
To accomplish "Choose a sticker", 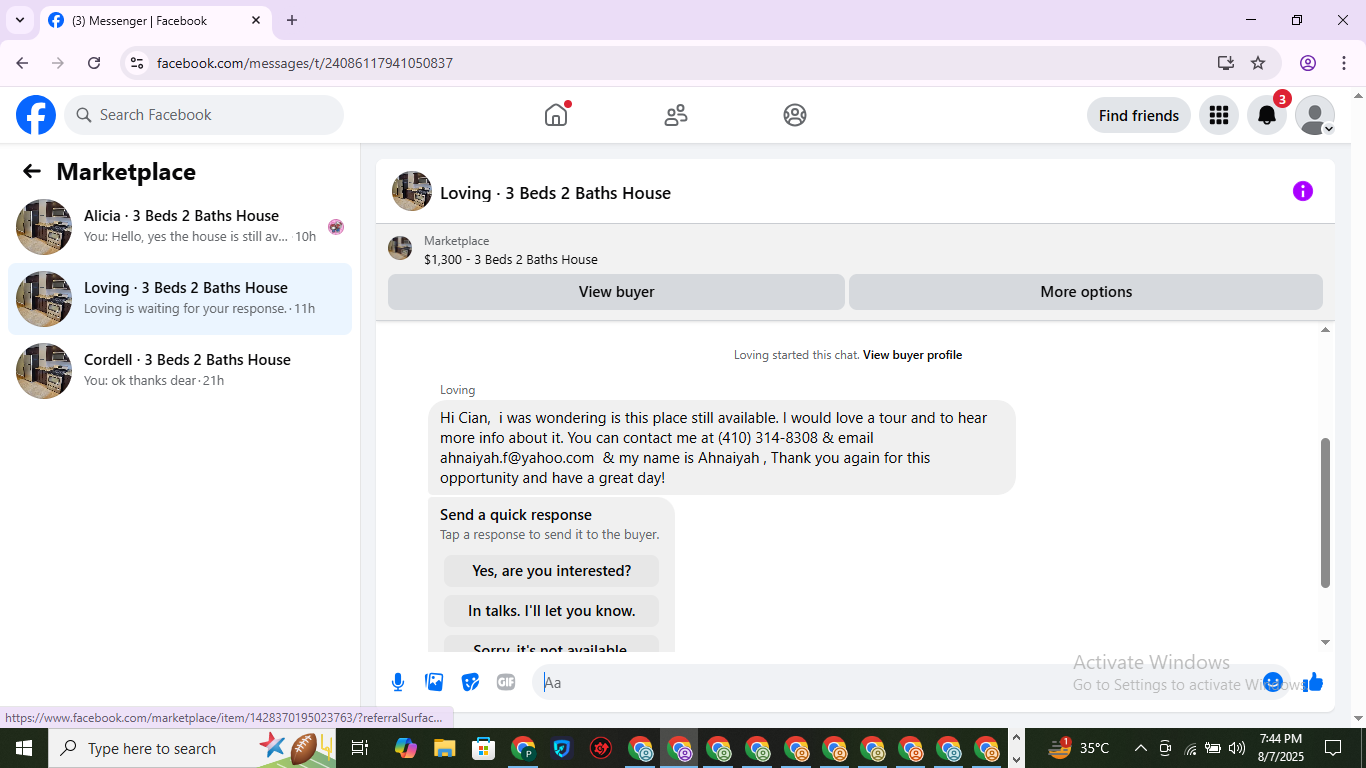I will point(470,682).
